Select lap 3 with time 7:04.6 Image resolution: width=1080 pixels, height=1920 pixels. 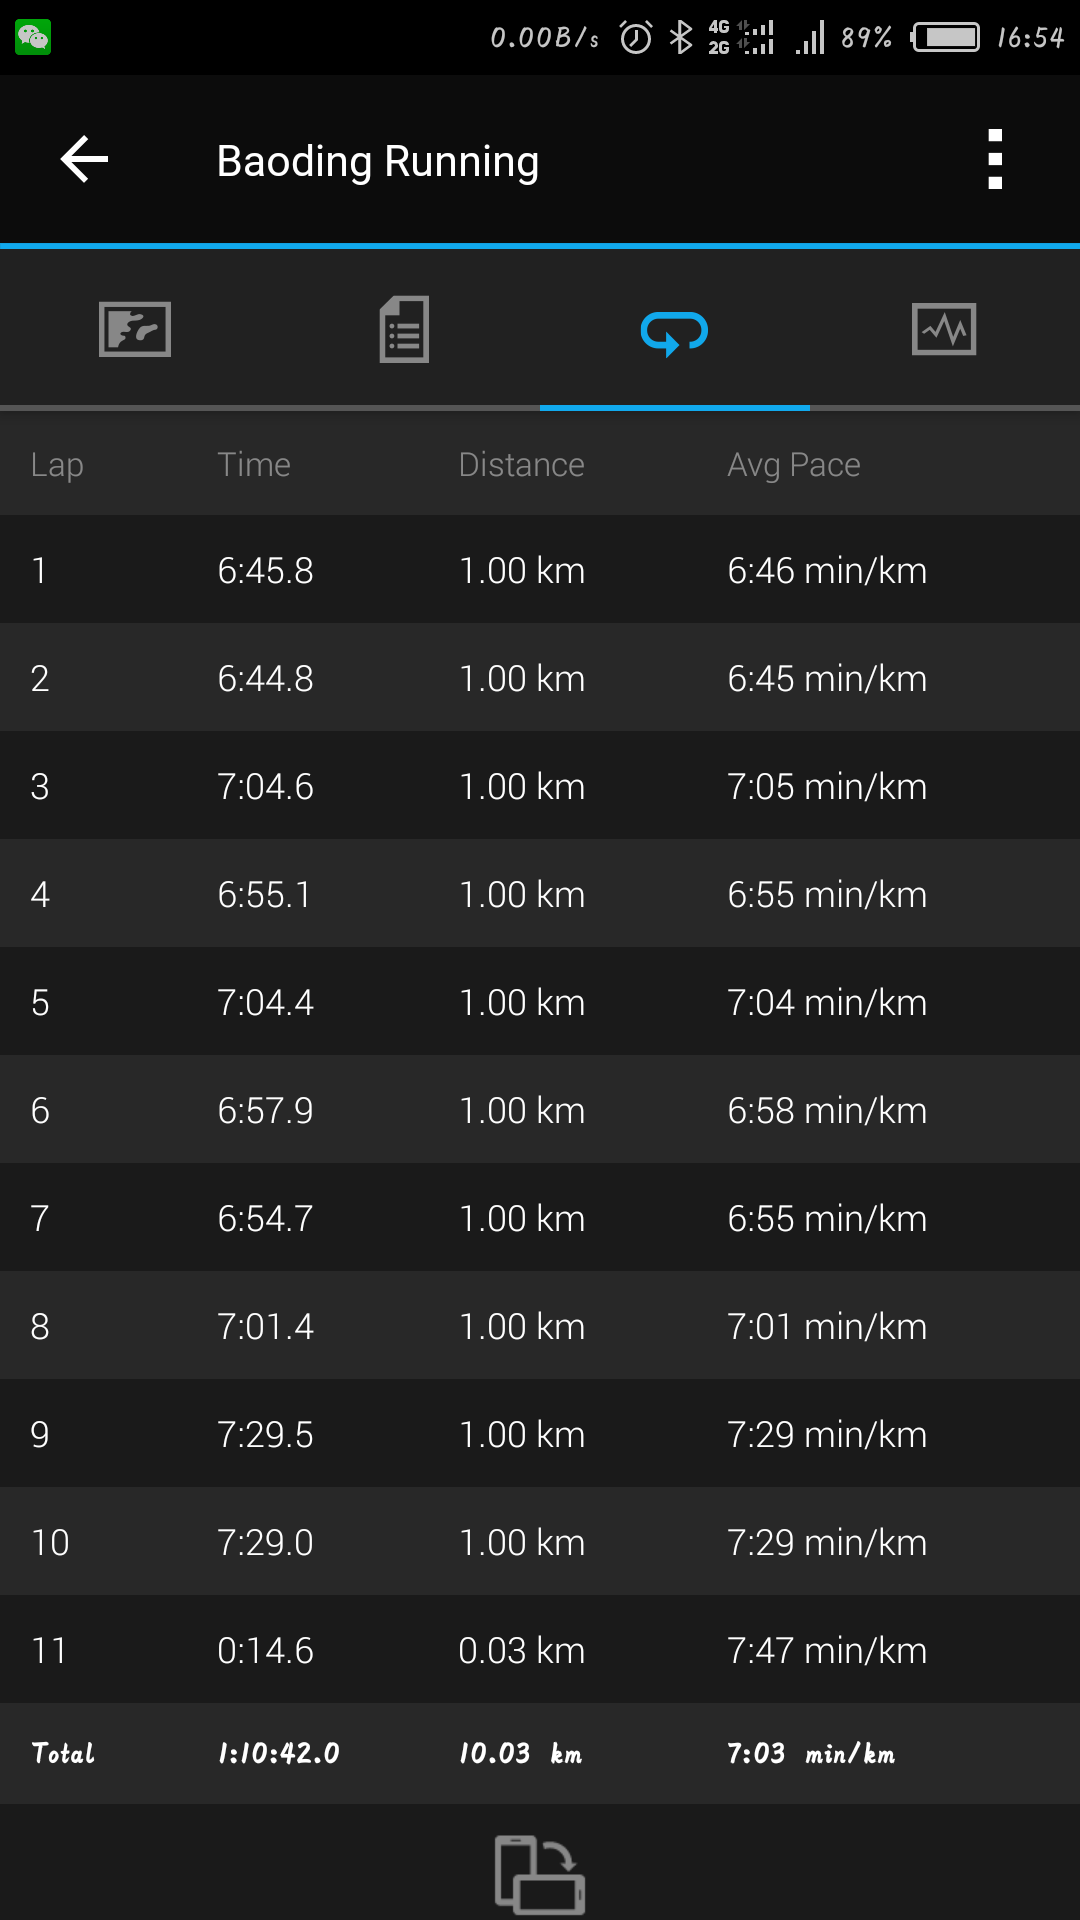540,786
